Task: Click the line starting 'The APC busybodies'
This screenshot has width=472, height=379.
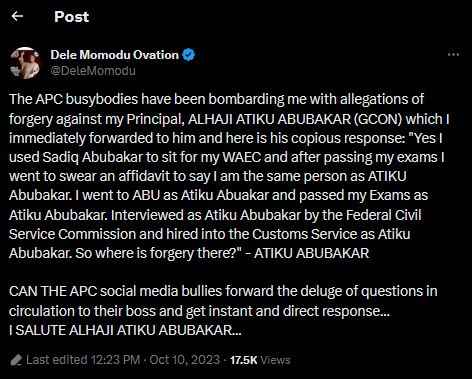Action: (216, 99)
